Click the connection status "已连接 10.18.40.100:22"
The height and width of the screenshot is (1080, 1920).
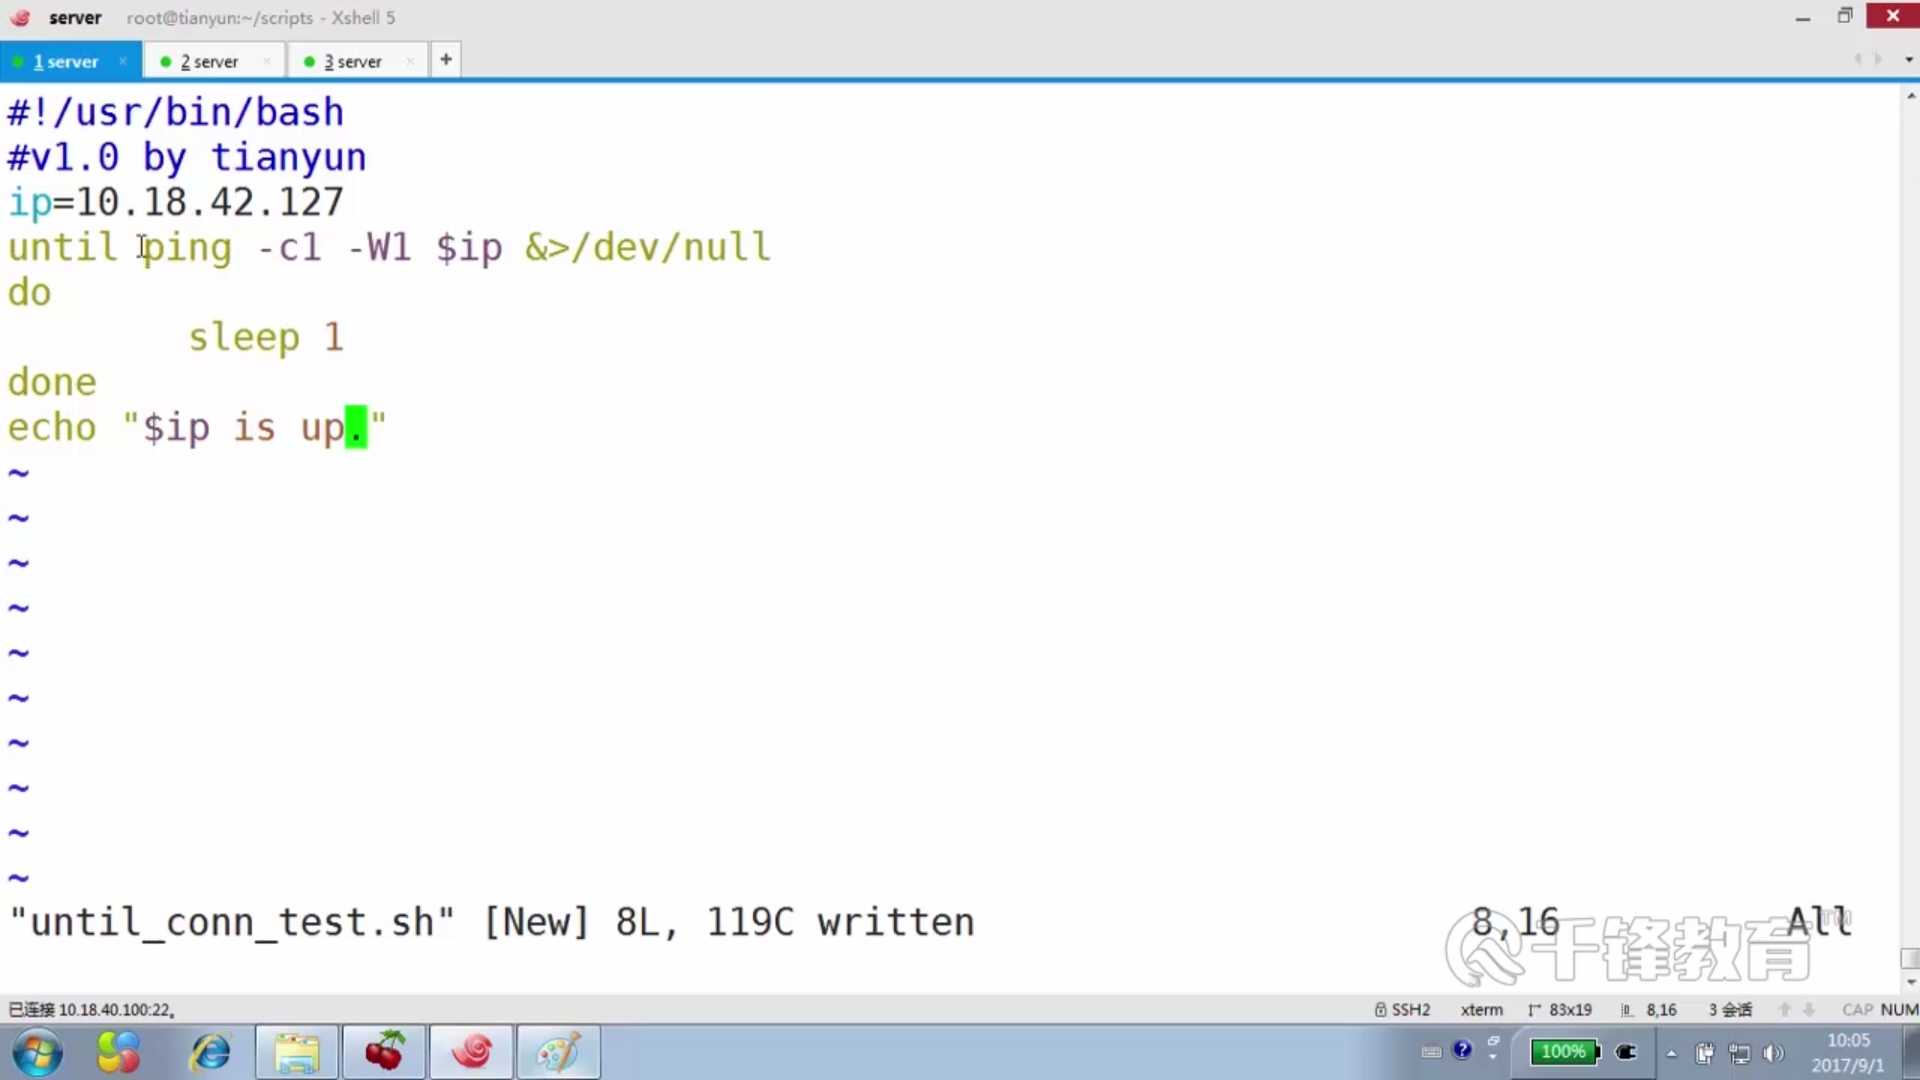coord(91,1009)
